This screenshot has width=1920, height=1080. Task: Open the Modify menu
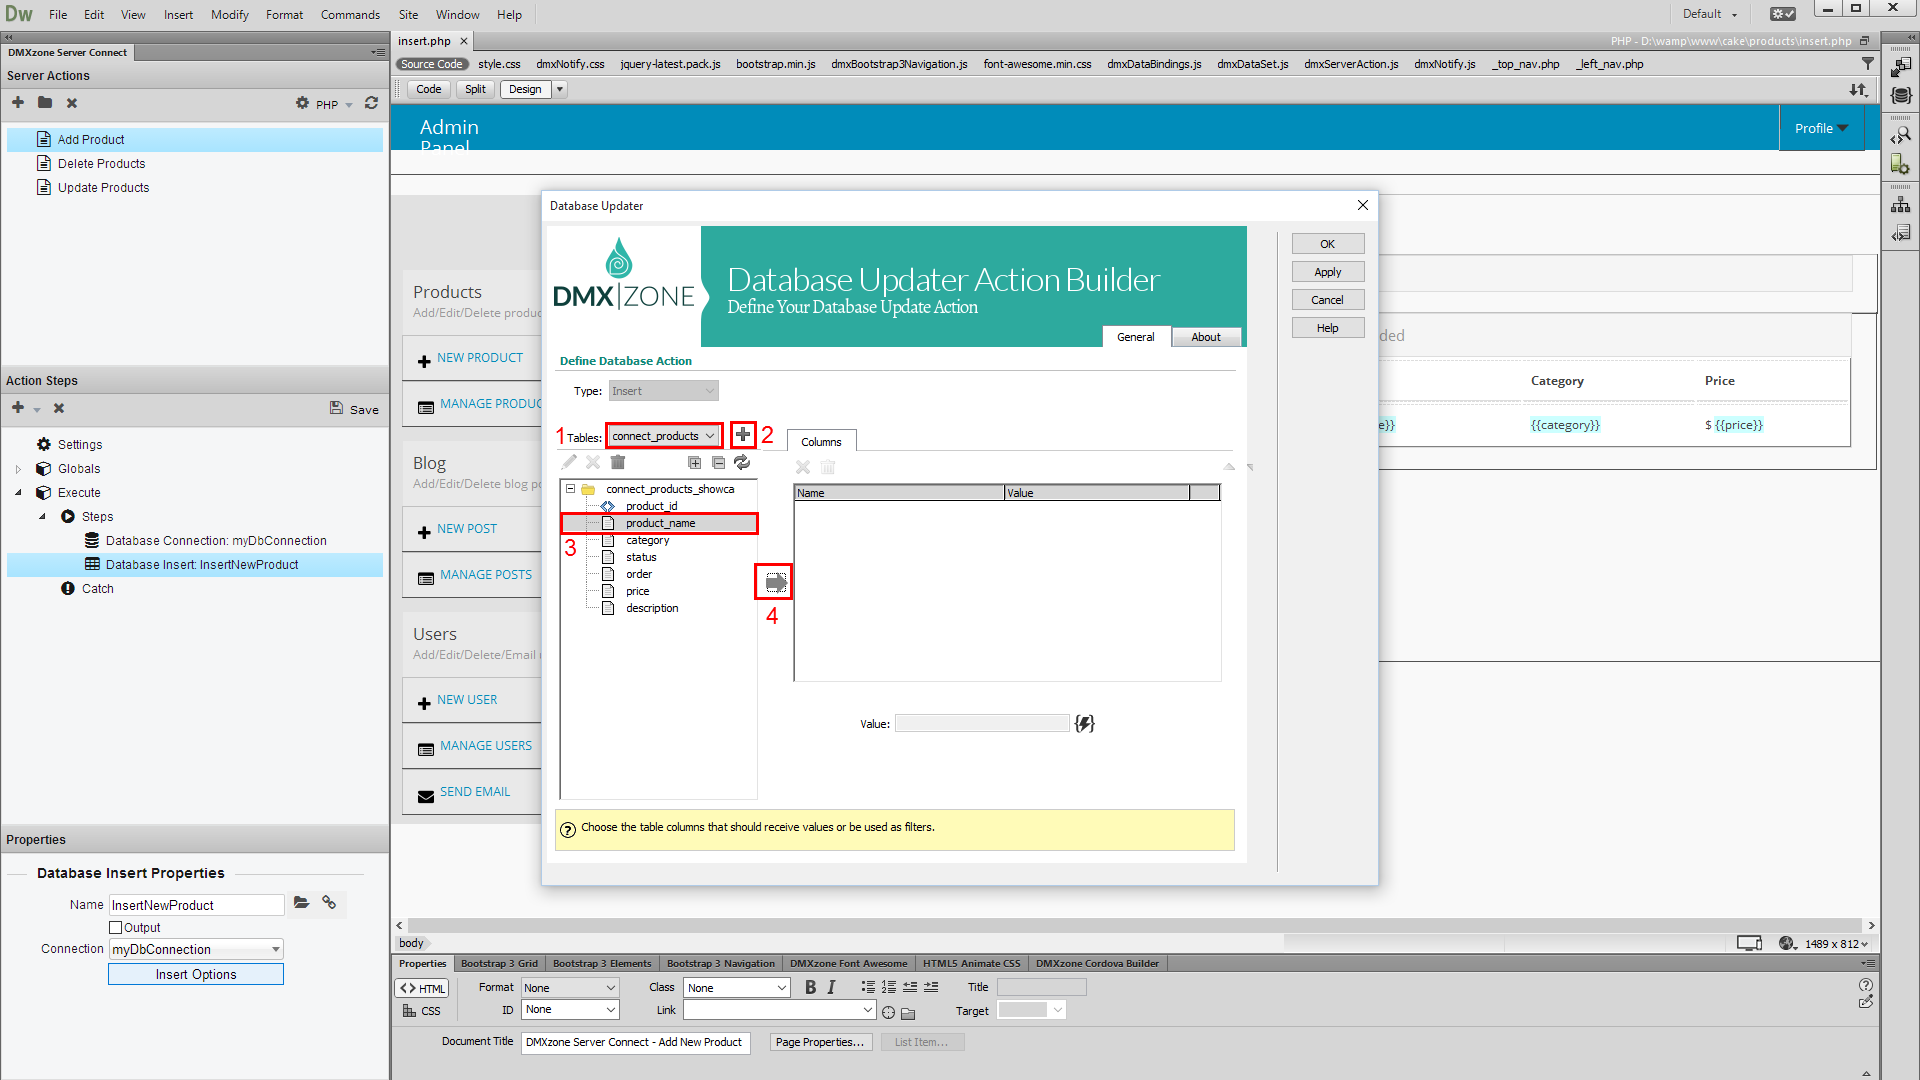(230, 15)
